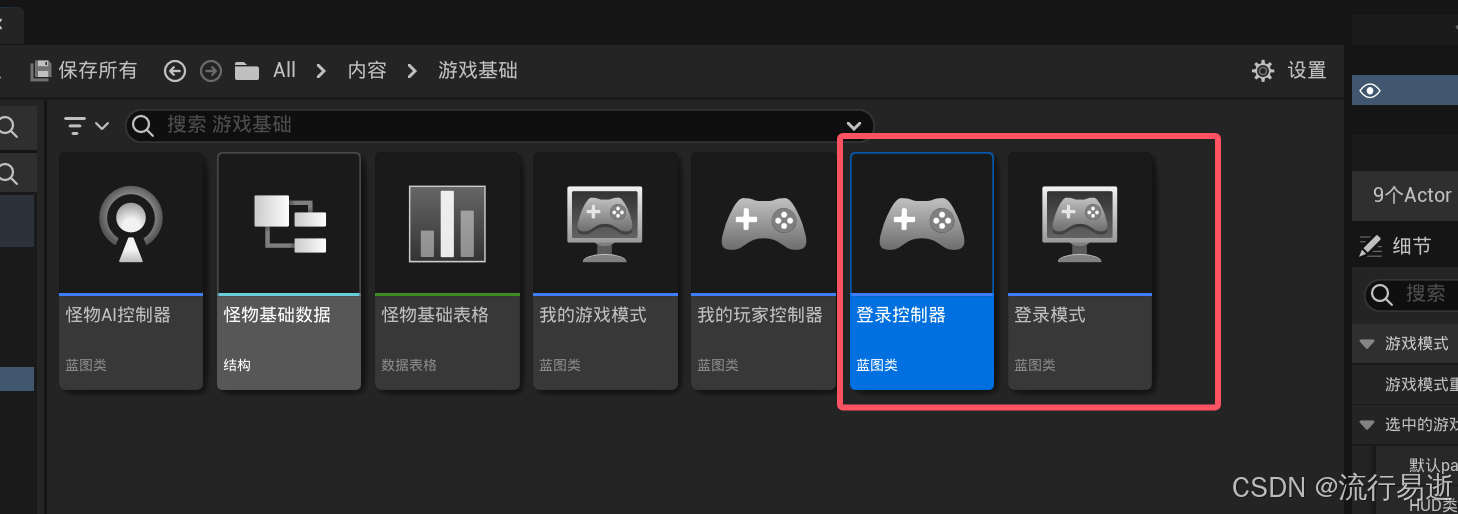
Task: Select the 登录模式 blueprint asset
Action: point(1079,271)
